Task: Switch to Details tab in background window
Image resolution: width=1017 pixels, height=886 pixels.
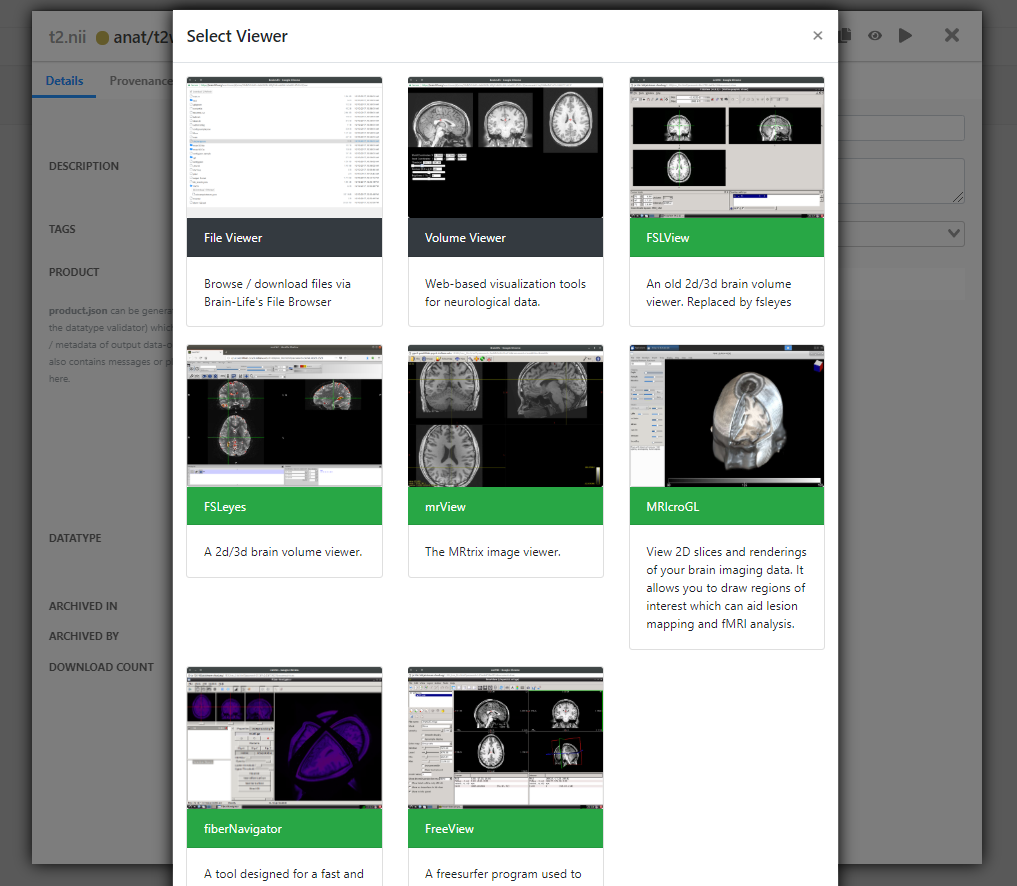Action: pyautogui.click(x=64, y=81)
